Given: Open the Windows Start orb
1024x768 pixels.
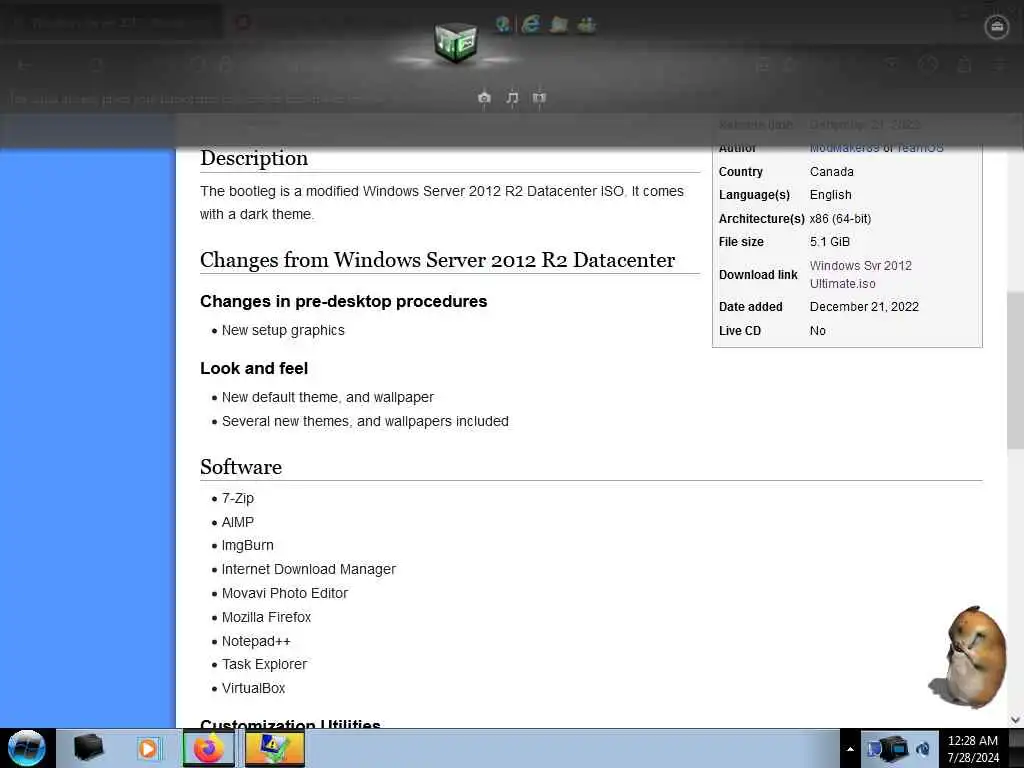Looking at the screenshot, I should click(x=27, y=748).
